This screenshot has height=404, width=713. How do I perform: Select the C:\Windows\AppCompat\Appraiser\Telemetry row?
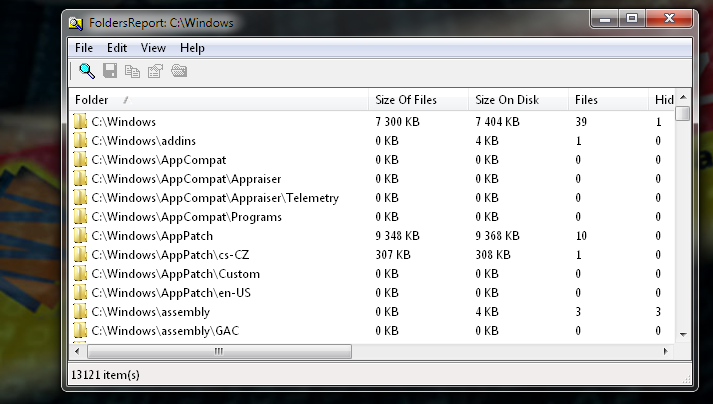pyautogui.click(x=215, y=198)
